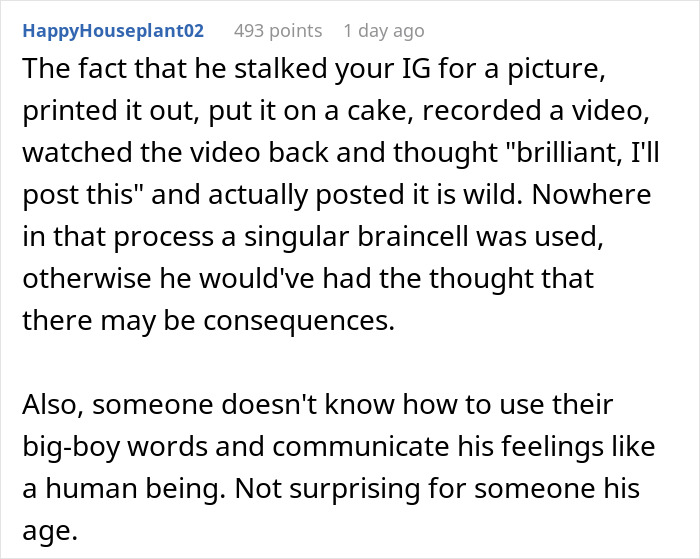Click the '1 day ago' timestamp
Image resolution: width=700 pixels, height=559 pixels.
(383, 31)
